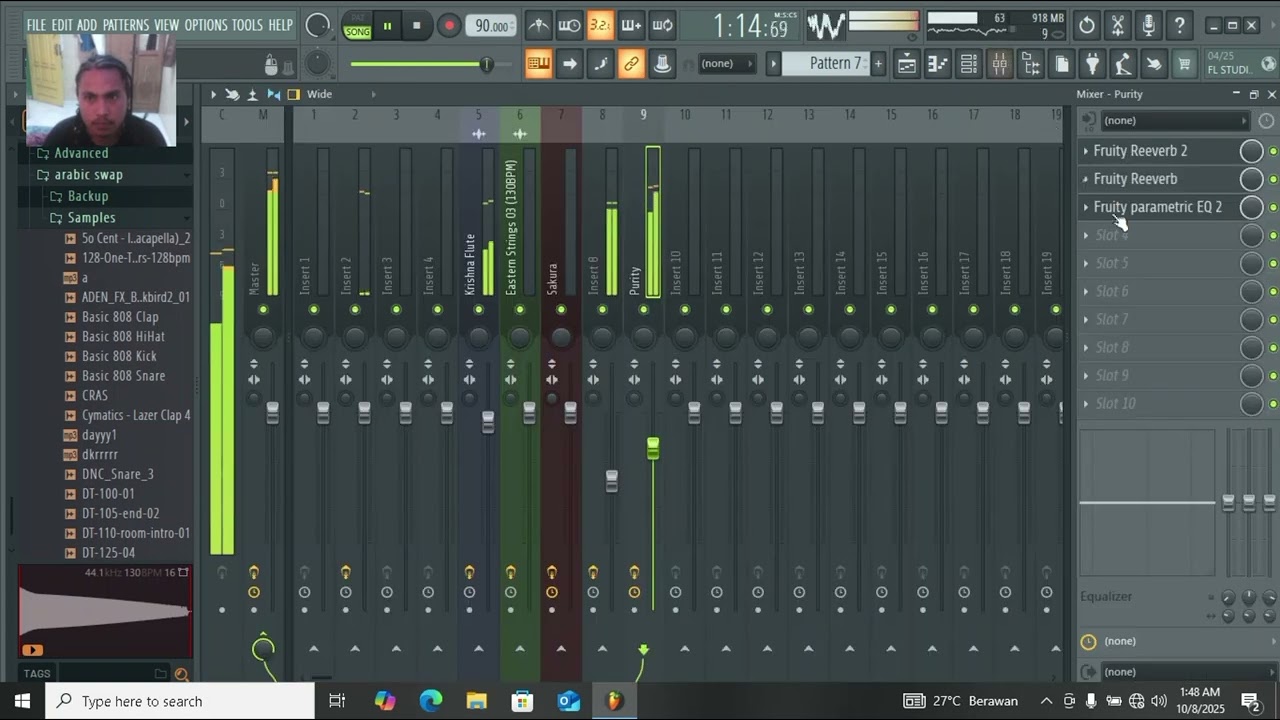Toggle the mixer view icon
This screenshot has width=1280, height=720.
1000,65
